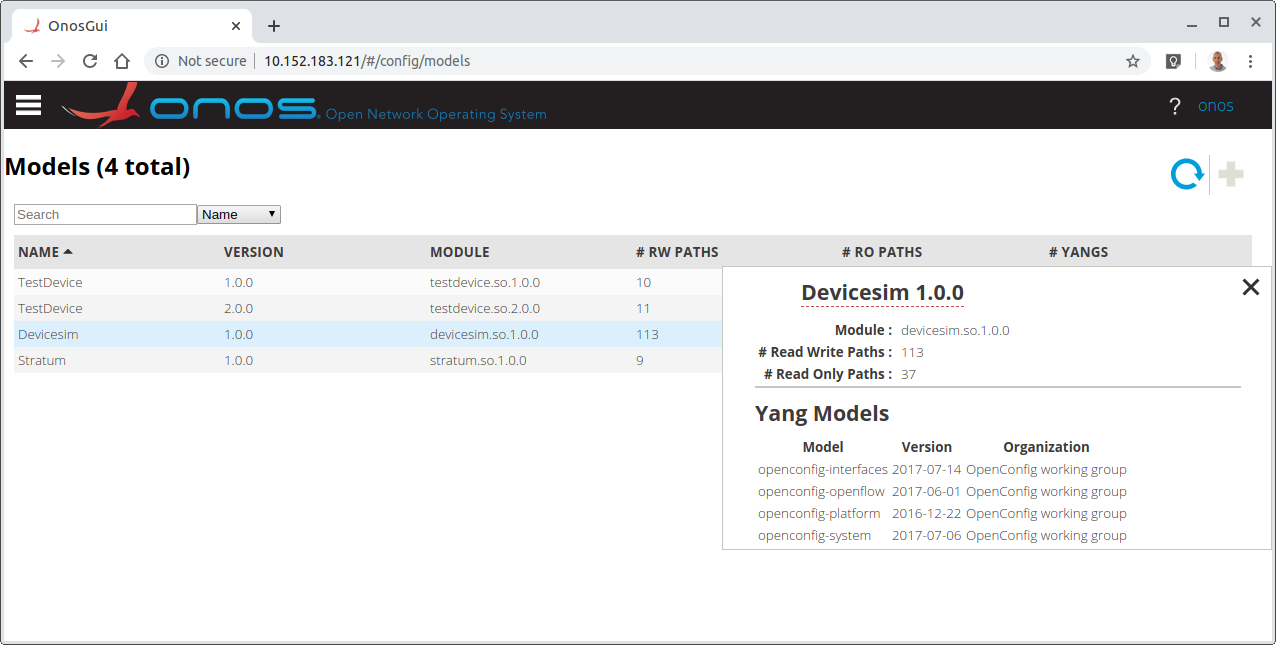The image size is (1276, 645).
Task: Close the OnosGui browser tab
Action: coord(237,26)
